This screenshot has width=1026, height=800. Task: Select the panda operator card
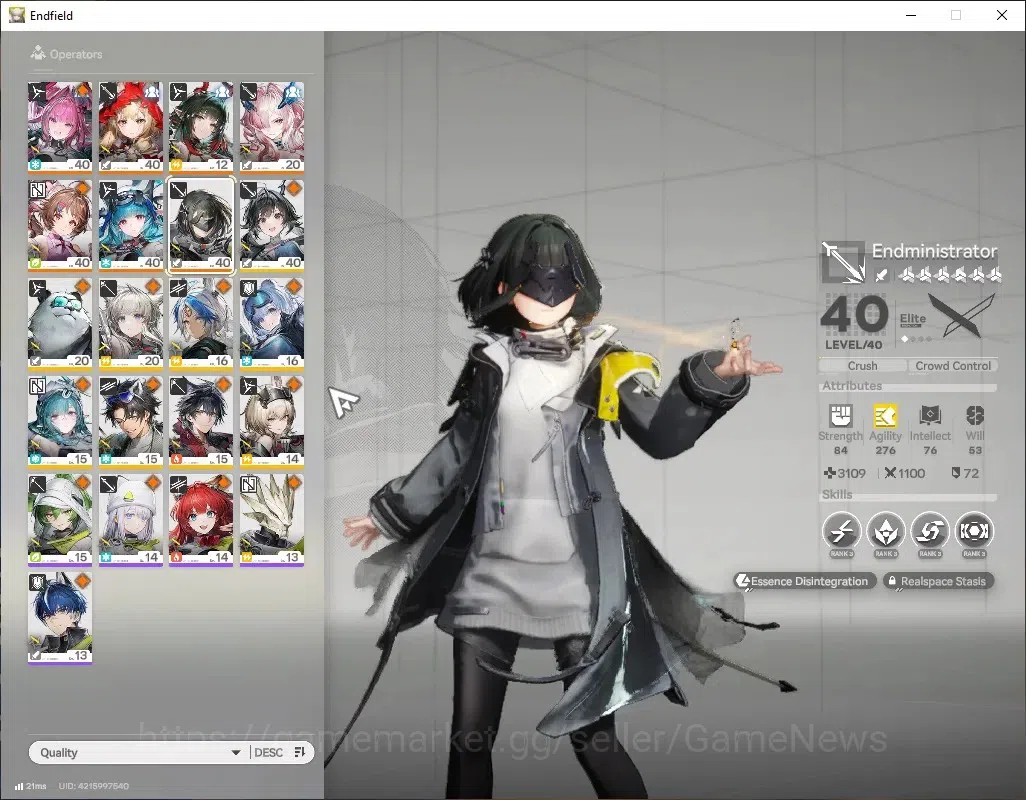coord(60,323)
